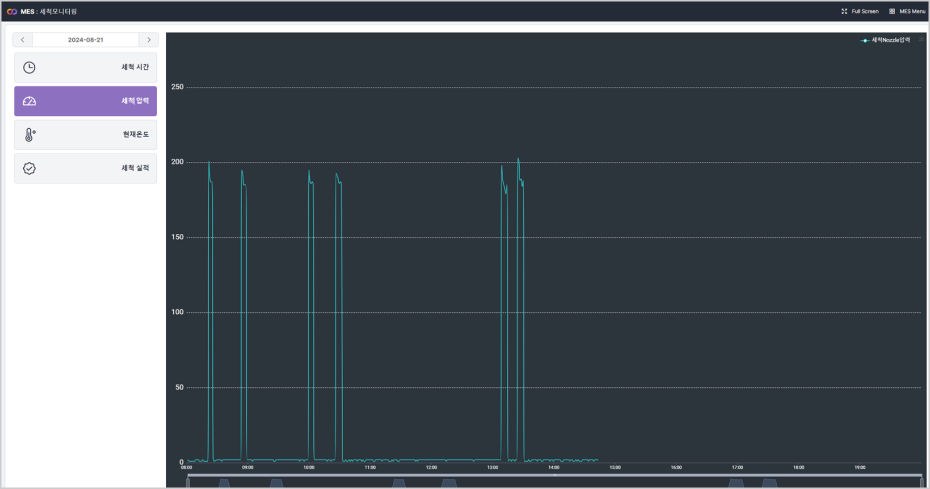This screenshot has height=489, width=930.
Task: Click the Full Screen text button
Action: (x=865, y=11)
